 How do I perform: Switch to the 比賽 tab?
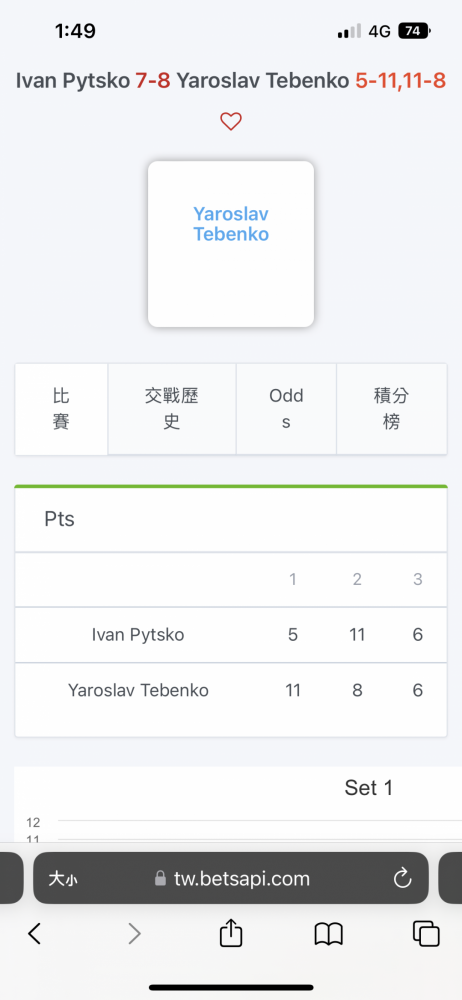click(x=61, y=409)
